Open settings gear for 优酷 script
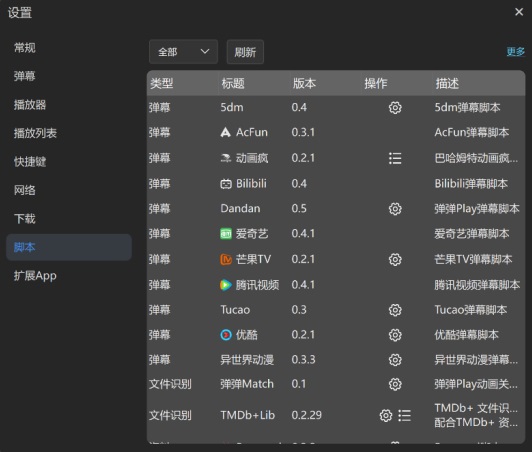 coord(395,335)
